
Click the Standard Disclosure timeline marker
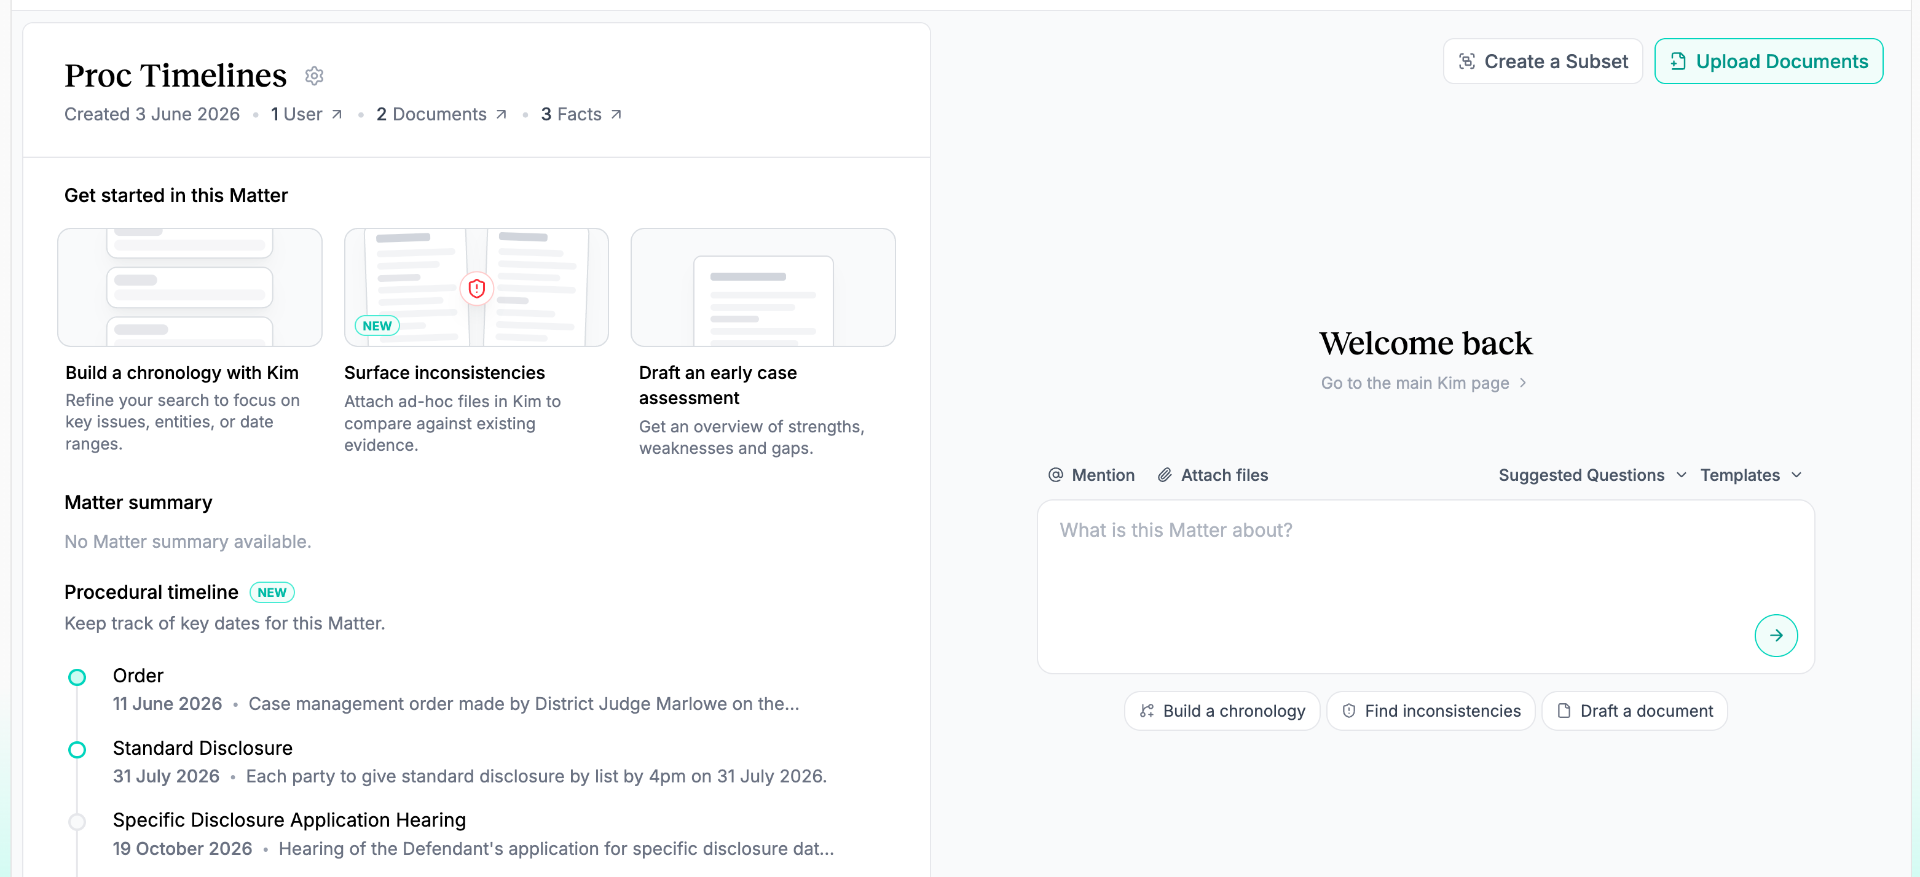tap(77, 750)
